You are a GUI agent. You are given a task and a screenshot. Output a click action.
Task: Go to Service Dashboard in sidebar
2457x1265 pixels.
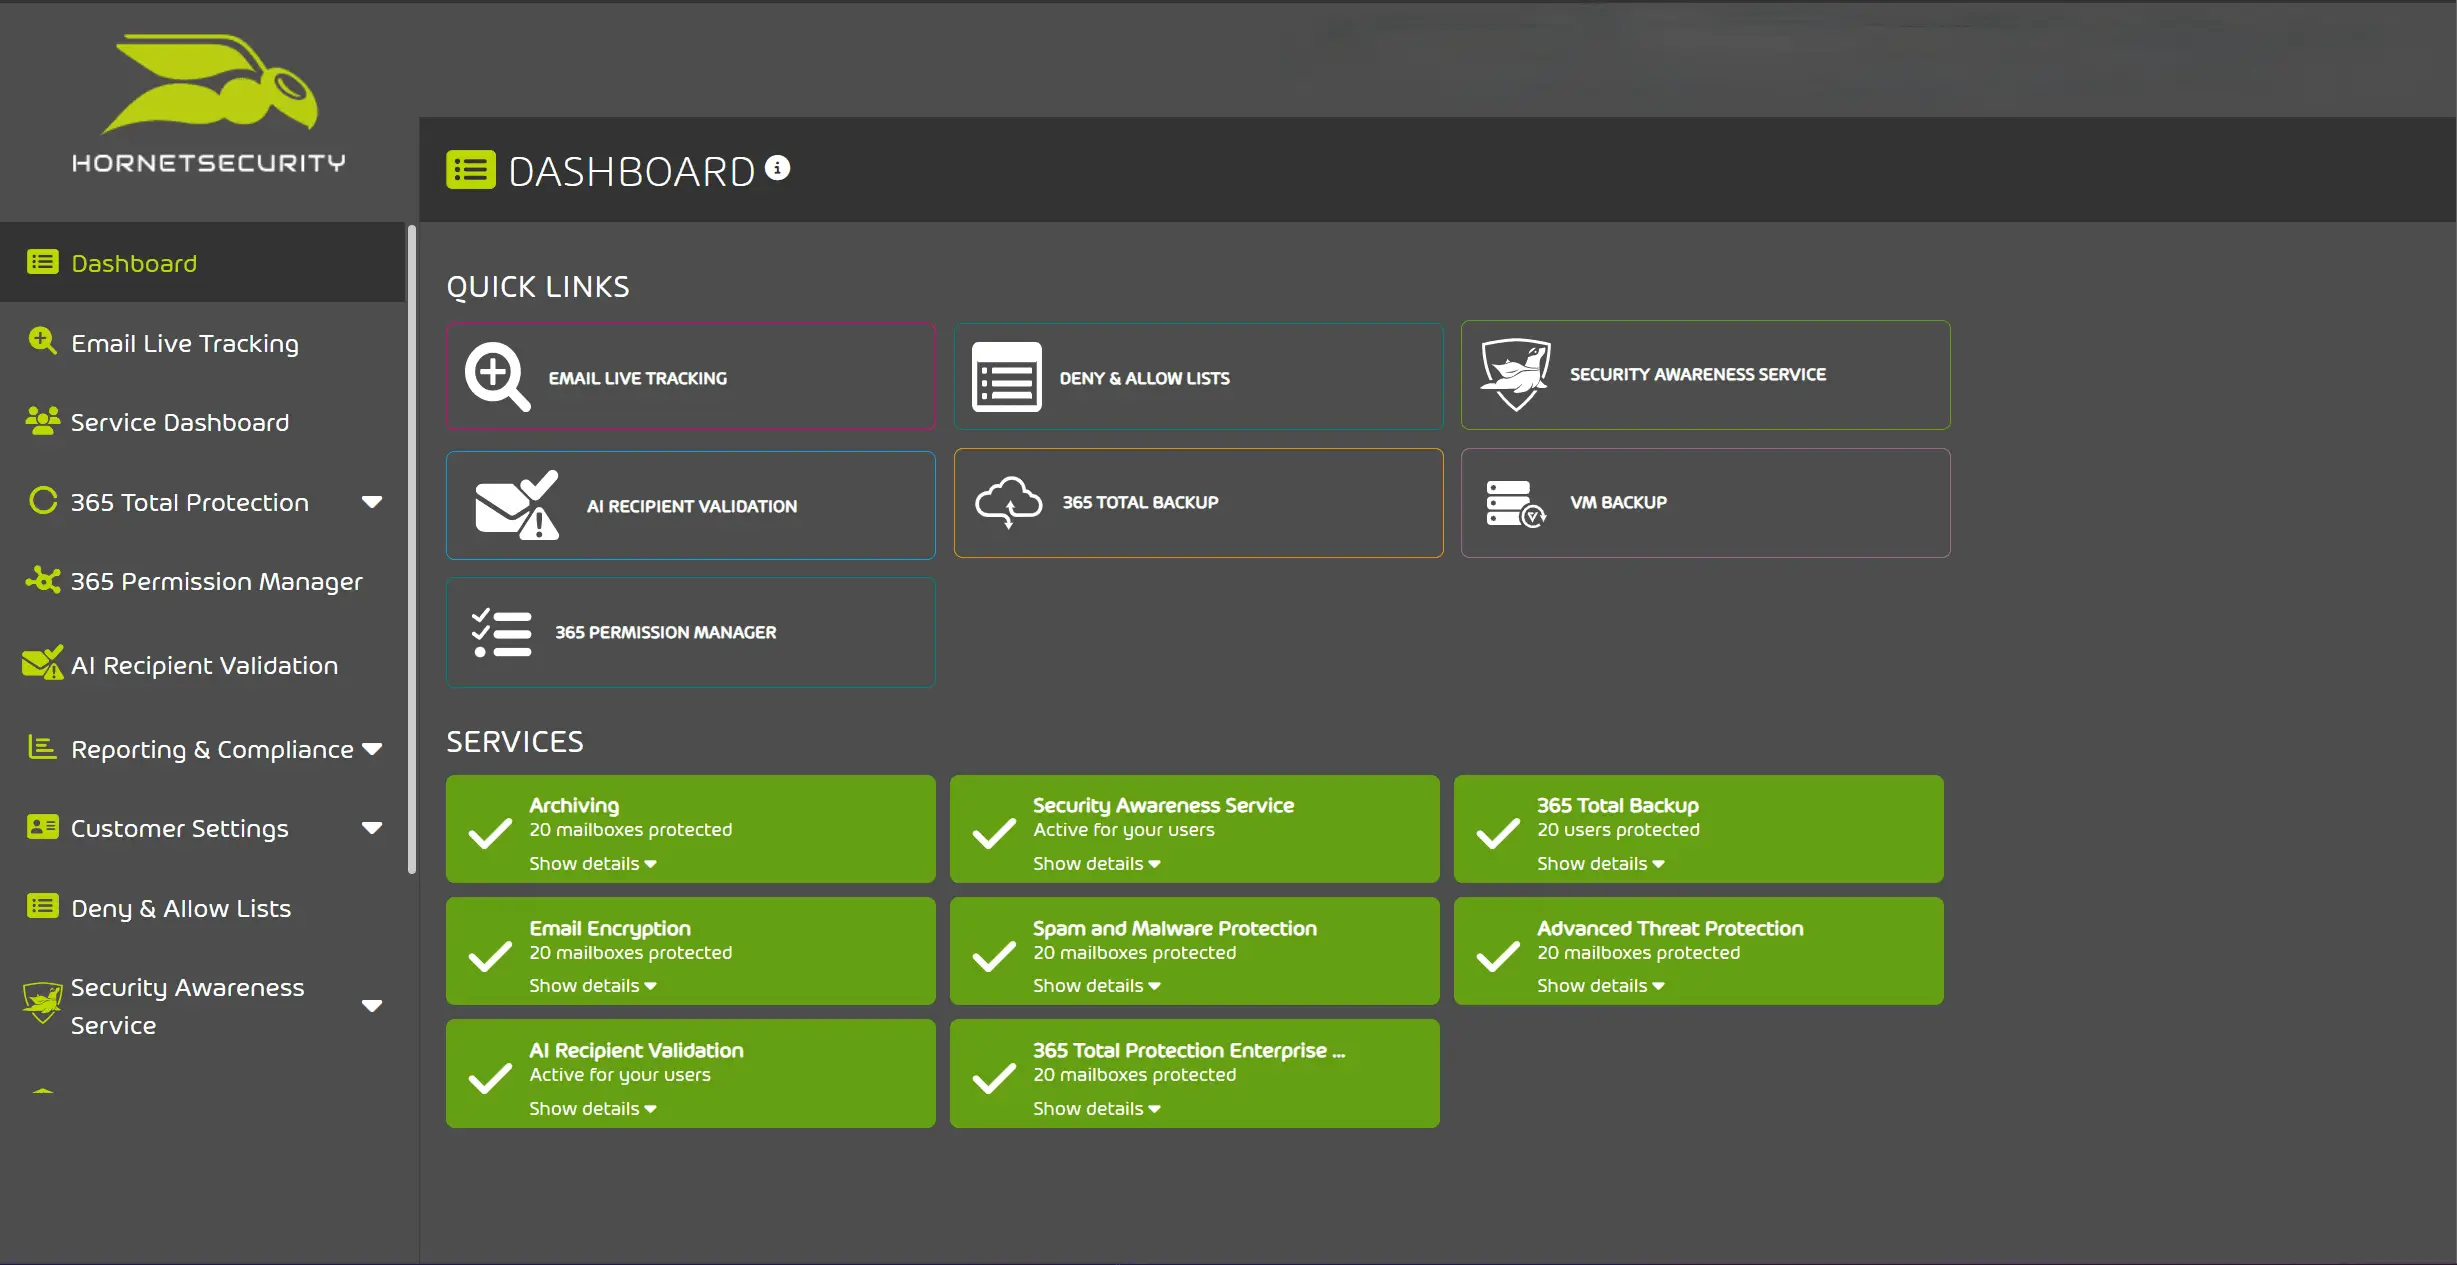(x=203, y=422)
